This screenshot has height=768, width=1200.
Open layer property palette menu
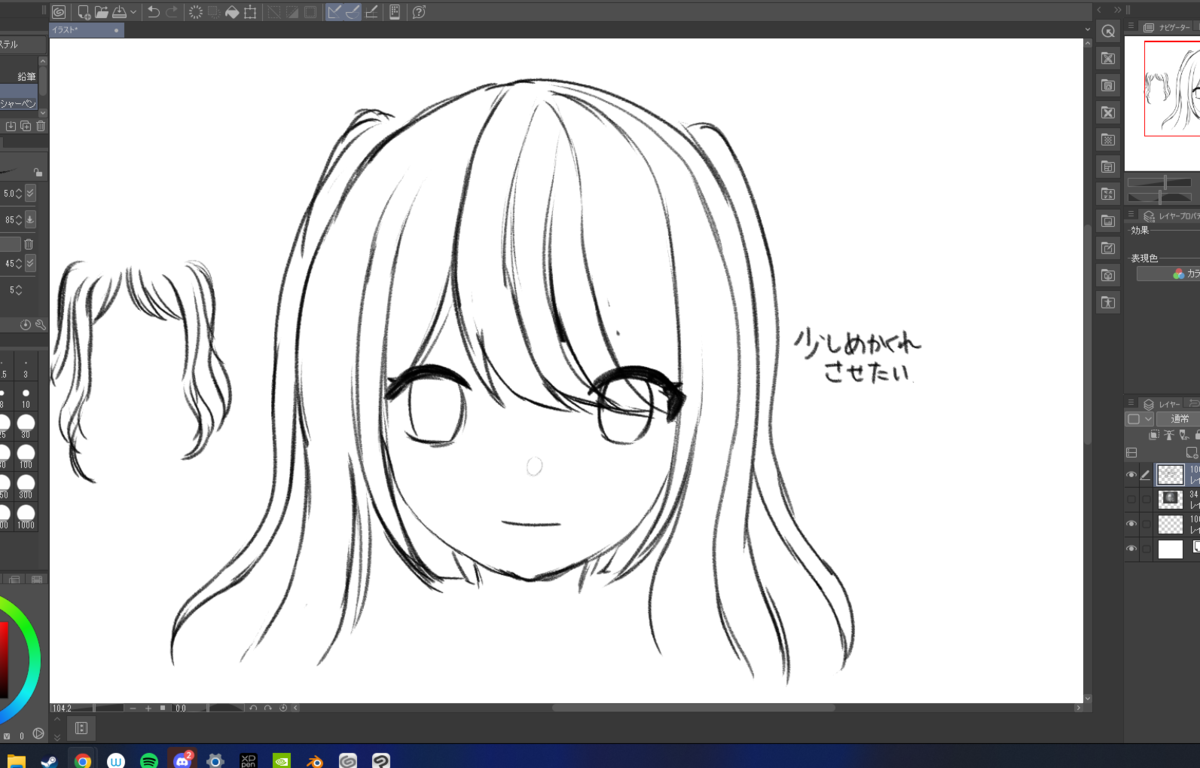point(1131,215)
